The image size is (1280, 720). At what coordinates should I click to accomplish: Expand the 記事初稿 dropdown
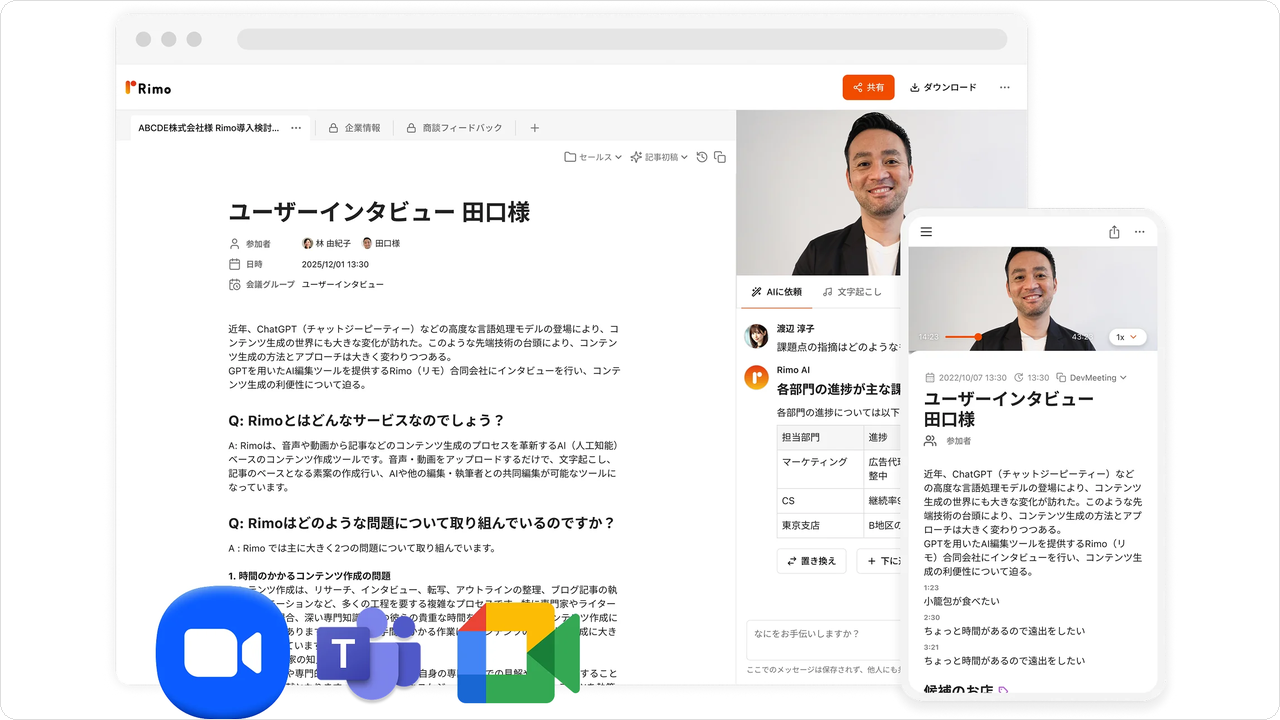click(x=658, y=157)
